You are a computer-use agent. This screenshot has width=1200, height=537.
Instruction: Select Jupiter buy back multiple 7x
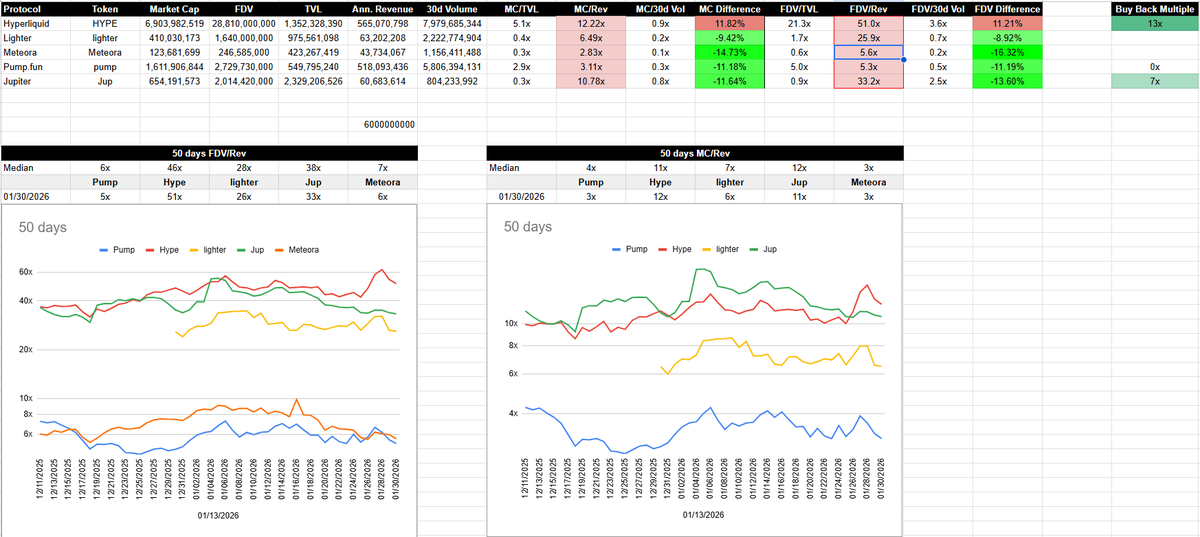point(1154,81)
